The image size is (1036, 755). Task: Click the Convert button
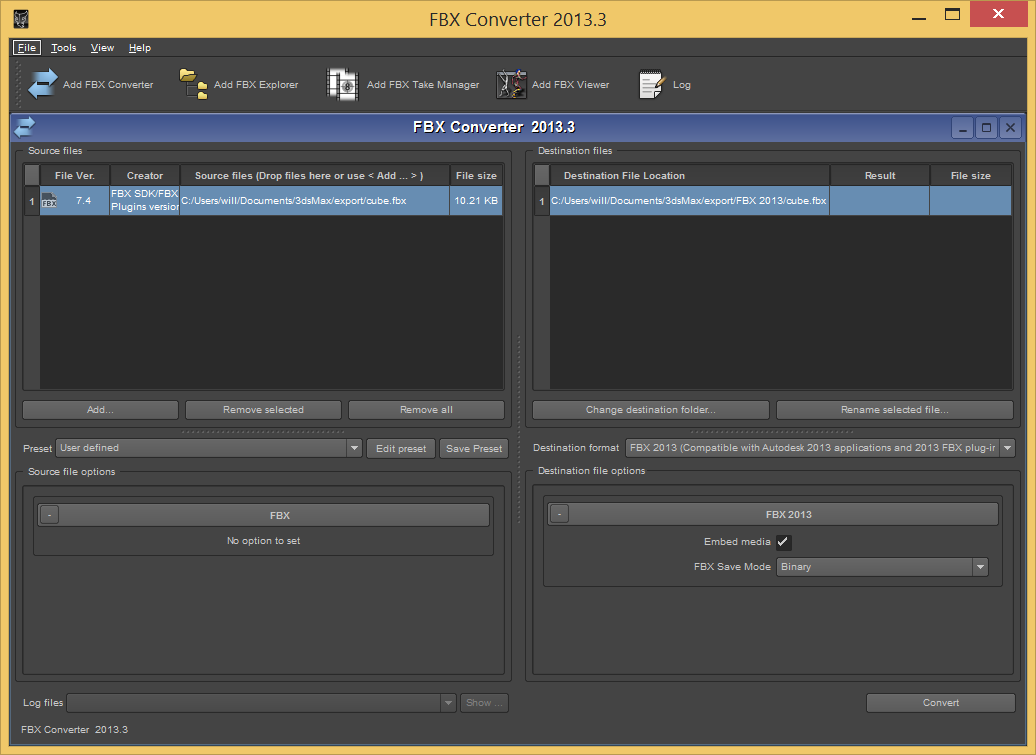(941, 703)
